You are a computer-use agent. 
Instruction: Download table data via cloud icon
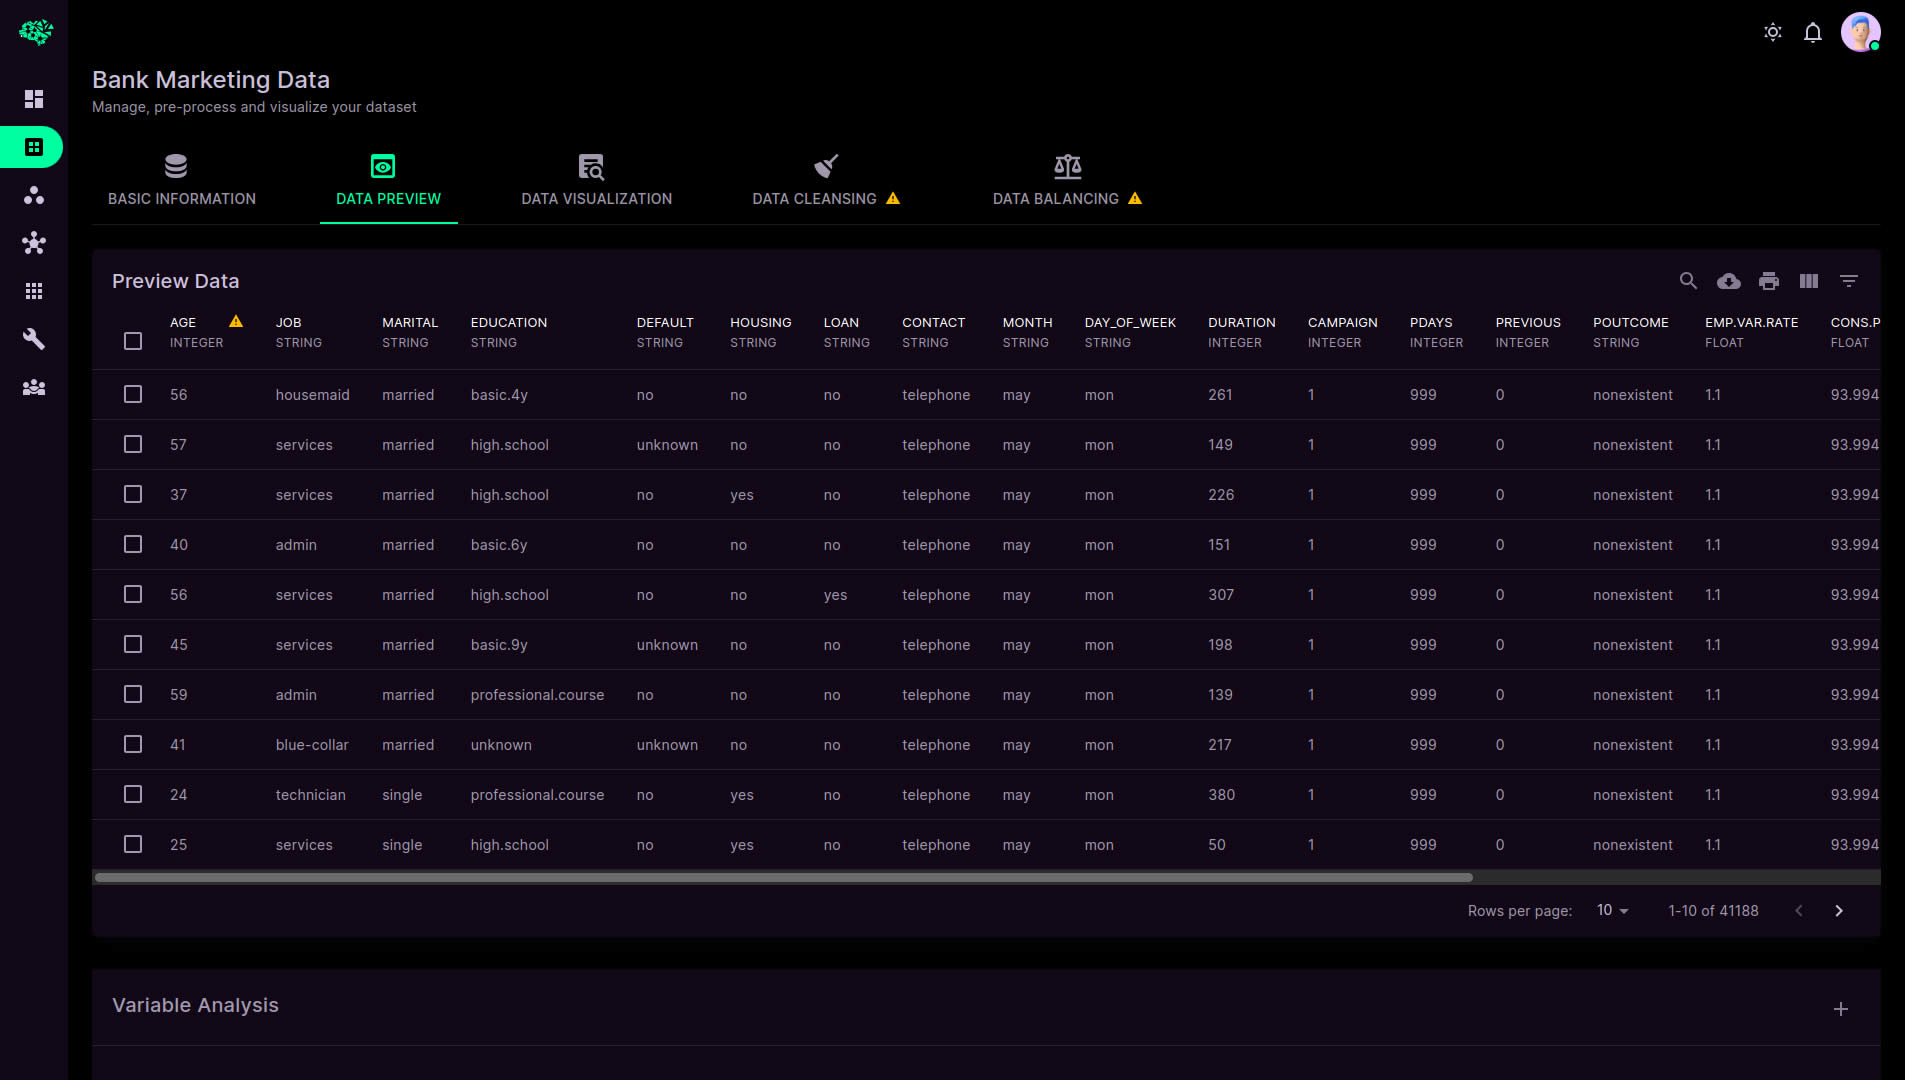(1729, 281)
